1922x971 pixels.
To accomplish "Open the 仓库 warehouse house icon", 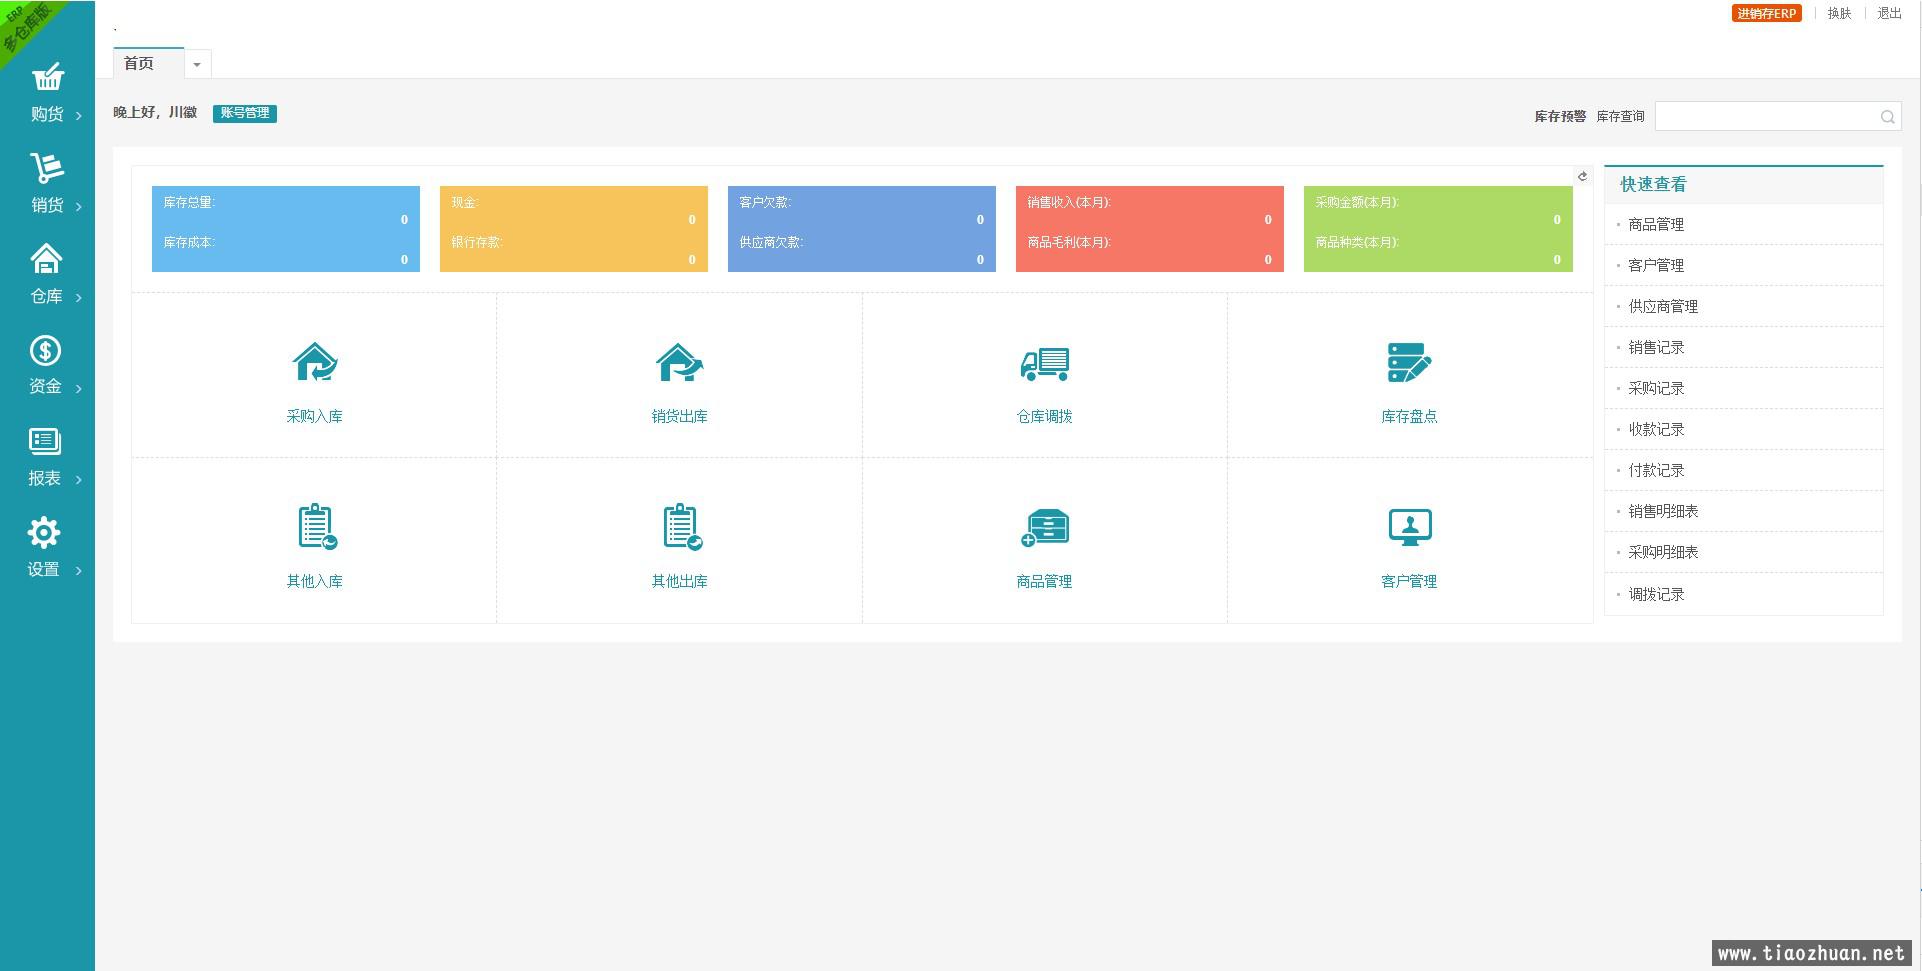I will [46, 259].
